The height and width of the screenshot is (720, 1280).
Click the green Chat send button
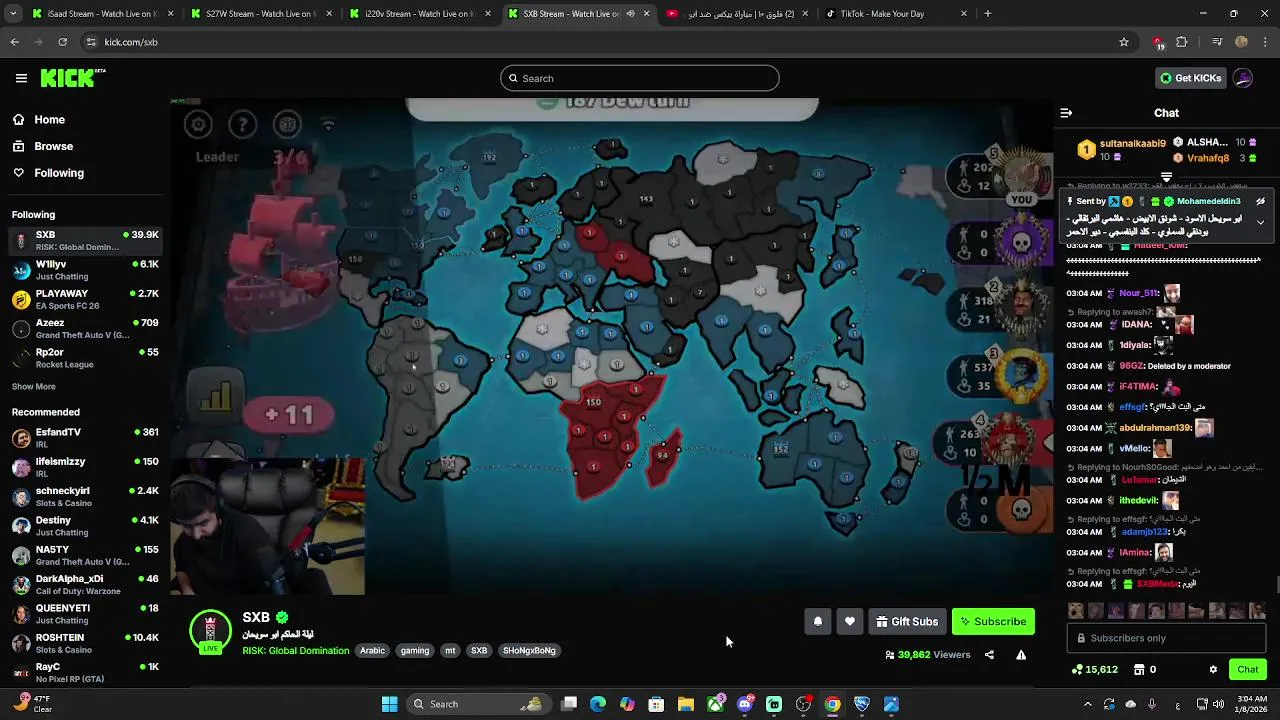(1248, 669)
